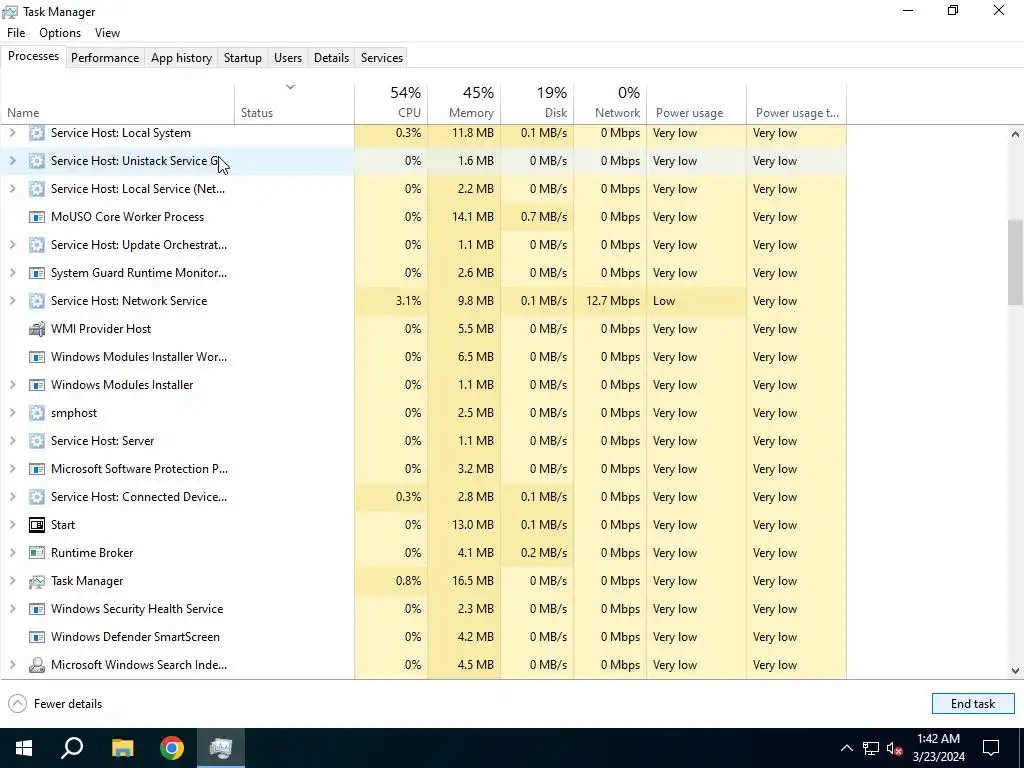The image size is (1024, 768).
Task: Open the Windows Start menu on the taskbar
Action: [x=24, y=748]
